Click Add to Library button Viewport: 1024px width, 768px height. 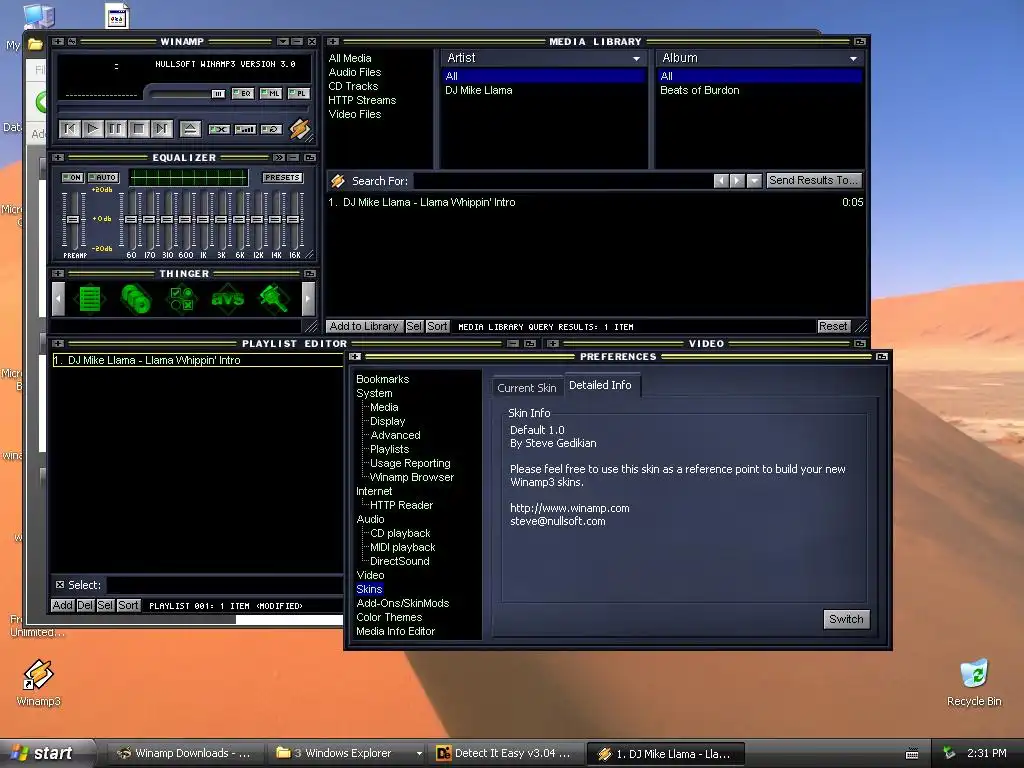tap(364, 326)
